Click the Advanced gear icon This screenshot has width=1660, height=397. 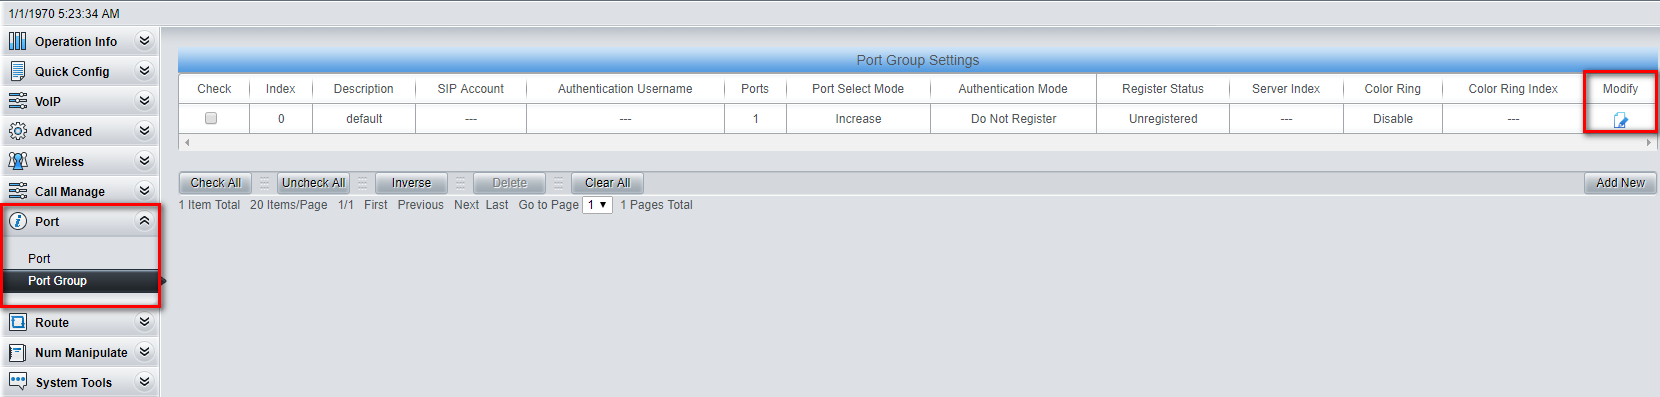[18, 131]
